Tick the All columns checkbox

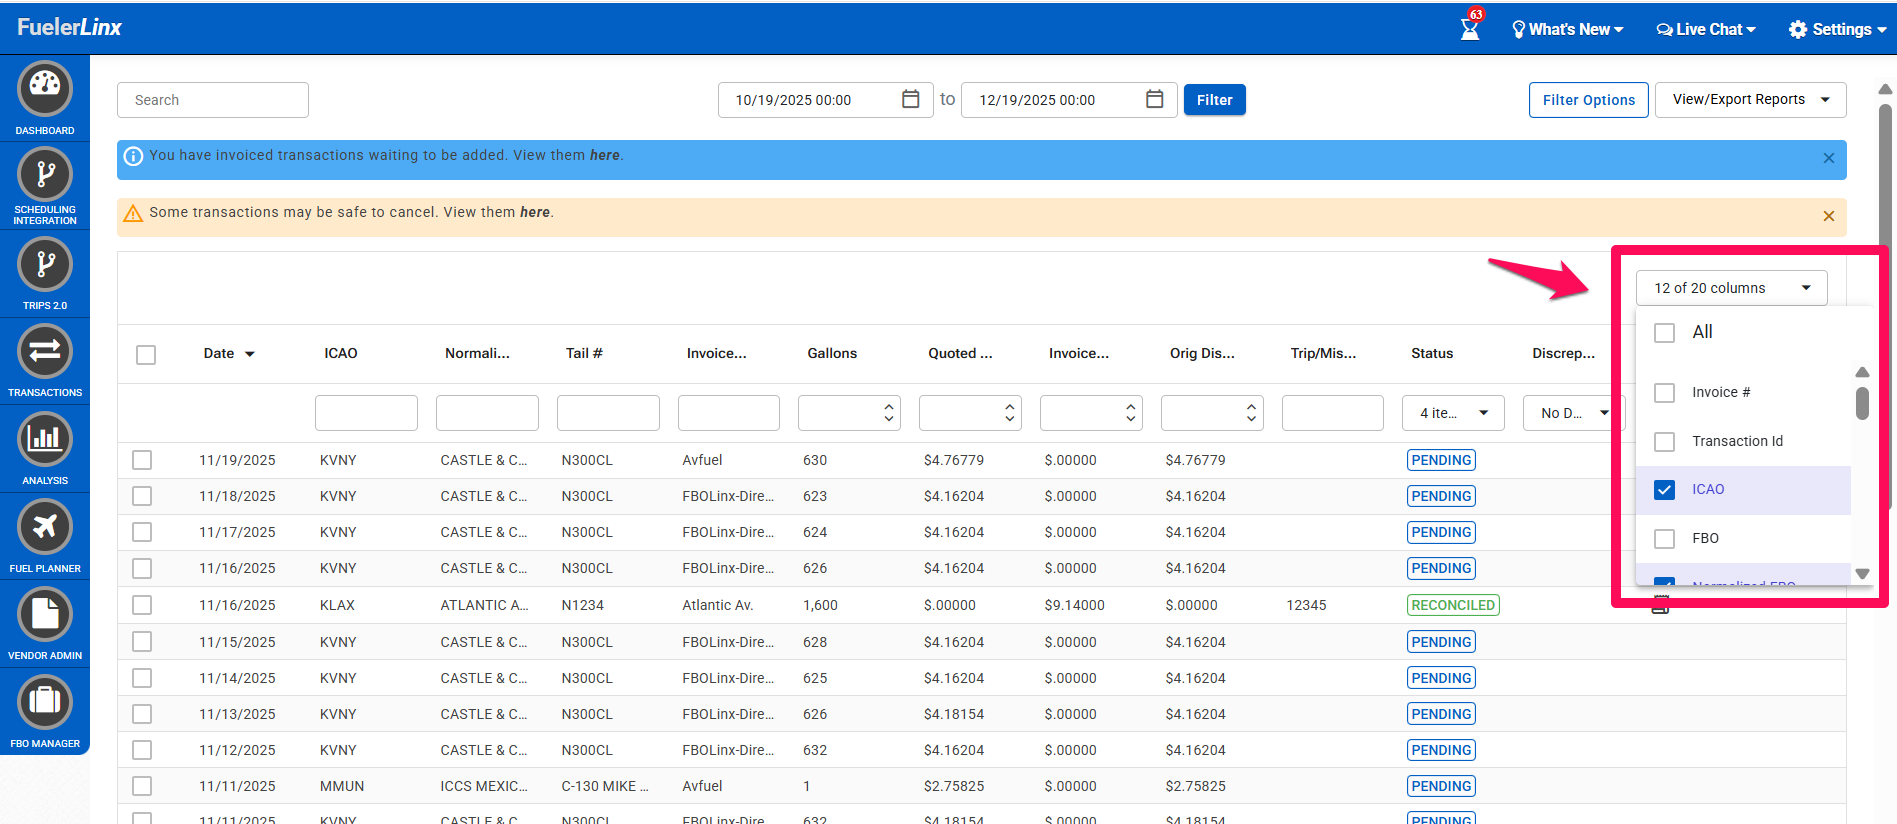point(1664,333)
